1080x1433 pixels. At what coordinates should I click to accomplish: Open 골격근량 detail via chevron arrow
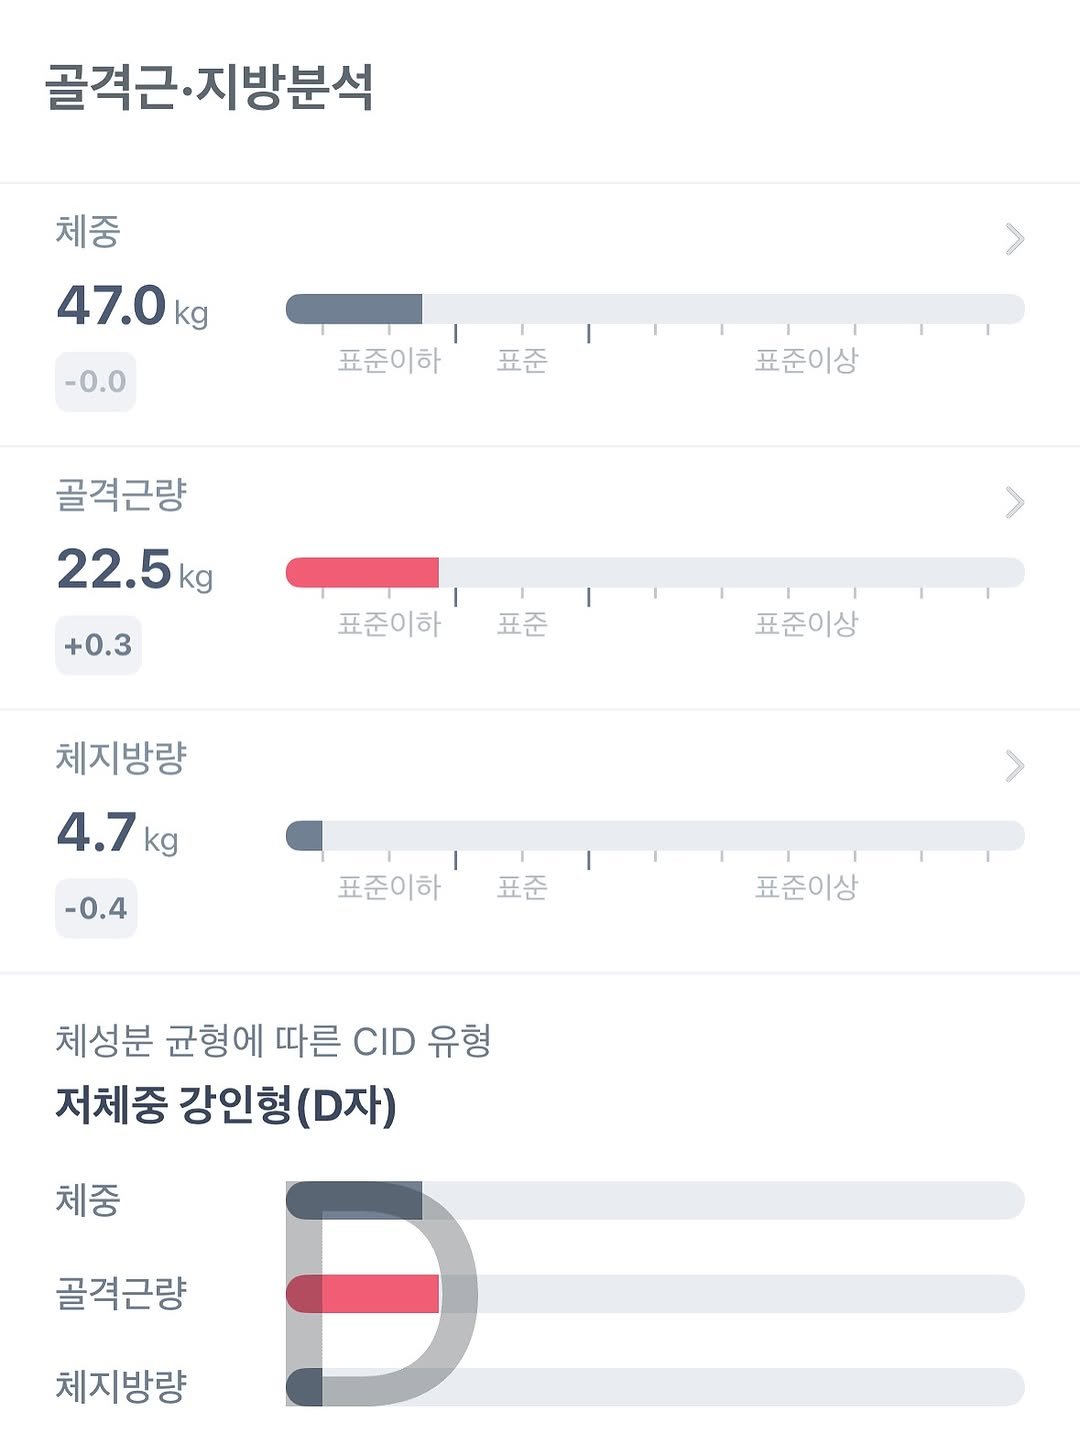click(x=1014, y=502)
